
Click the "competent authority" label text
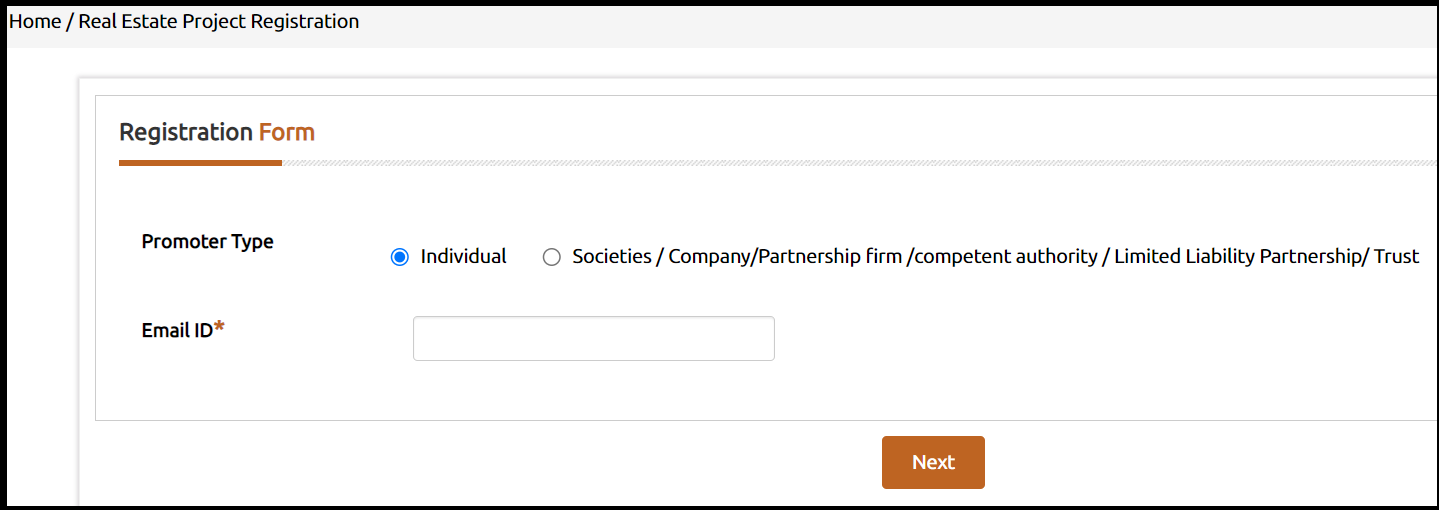(1005, 256)
